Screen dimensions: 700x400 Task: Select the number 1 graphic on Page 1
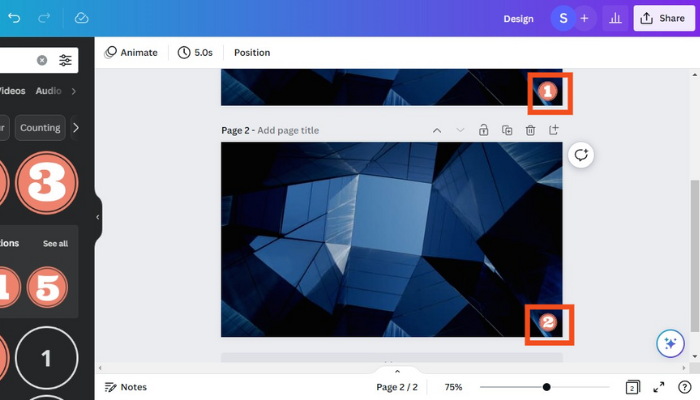(x=547, y=91)
